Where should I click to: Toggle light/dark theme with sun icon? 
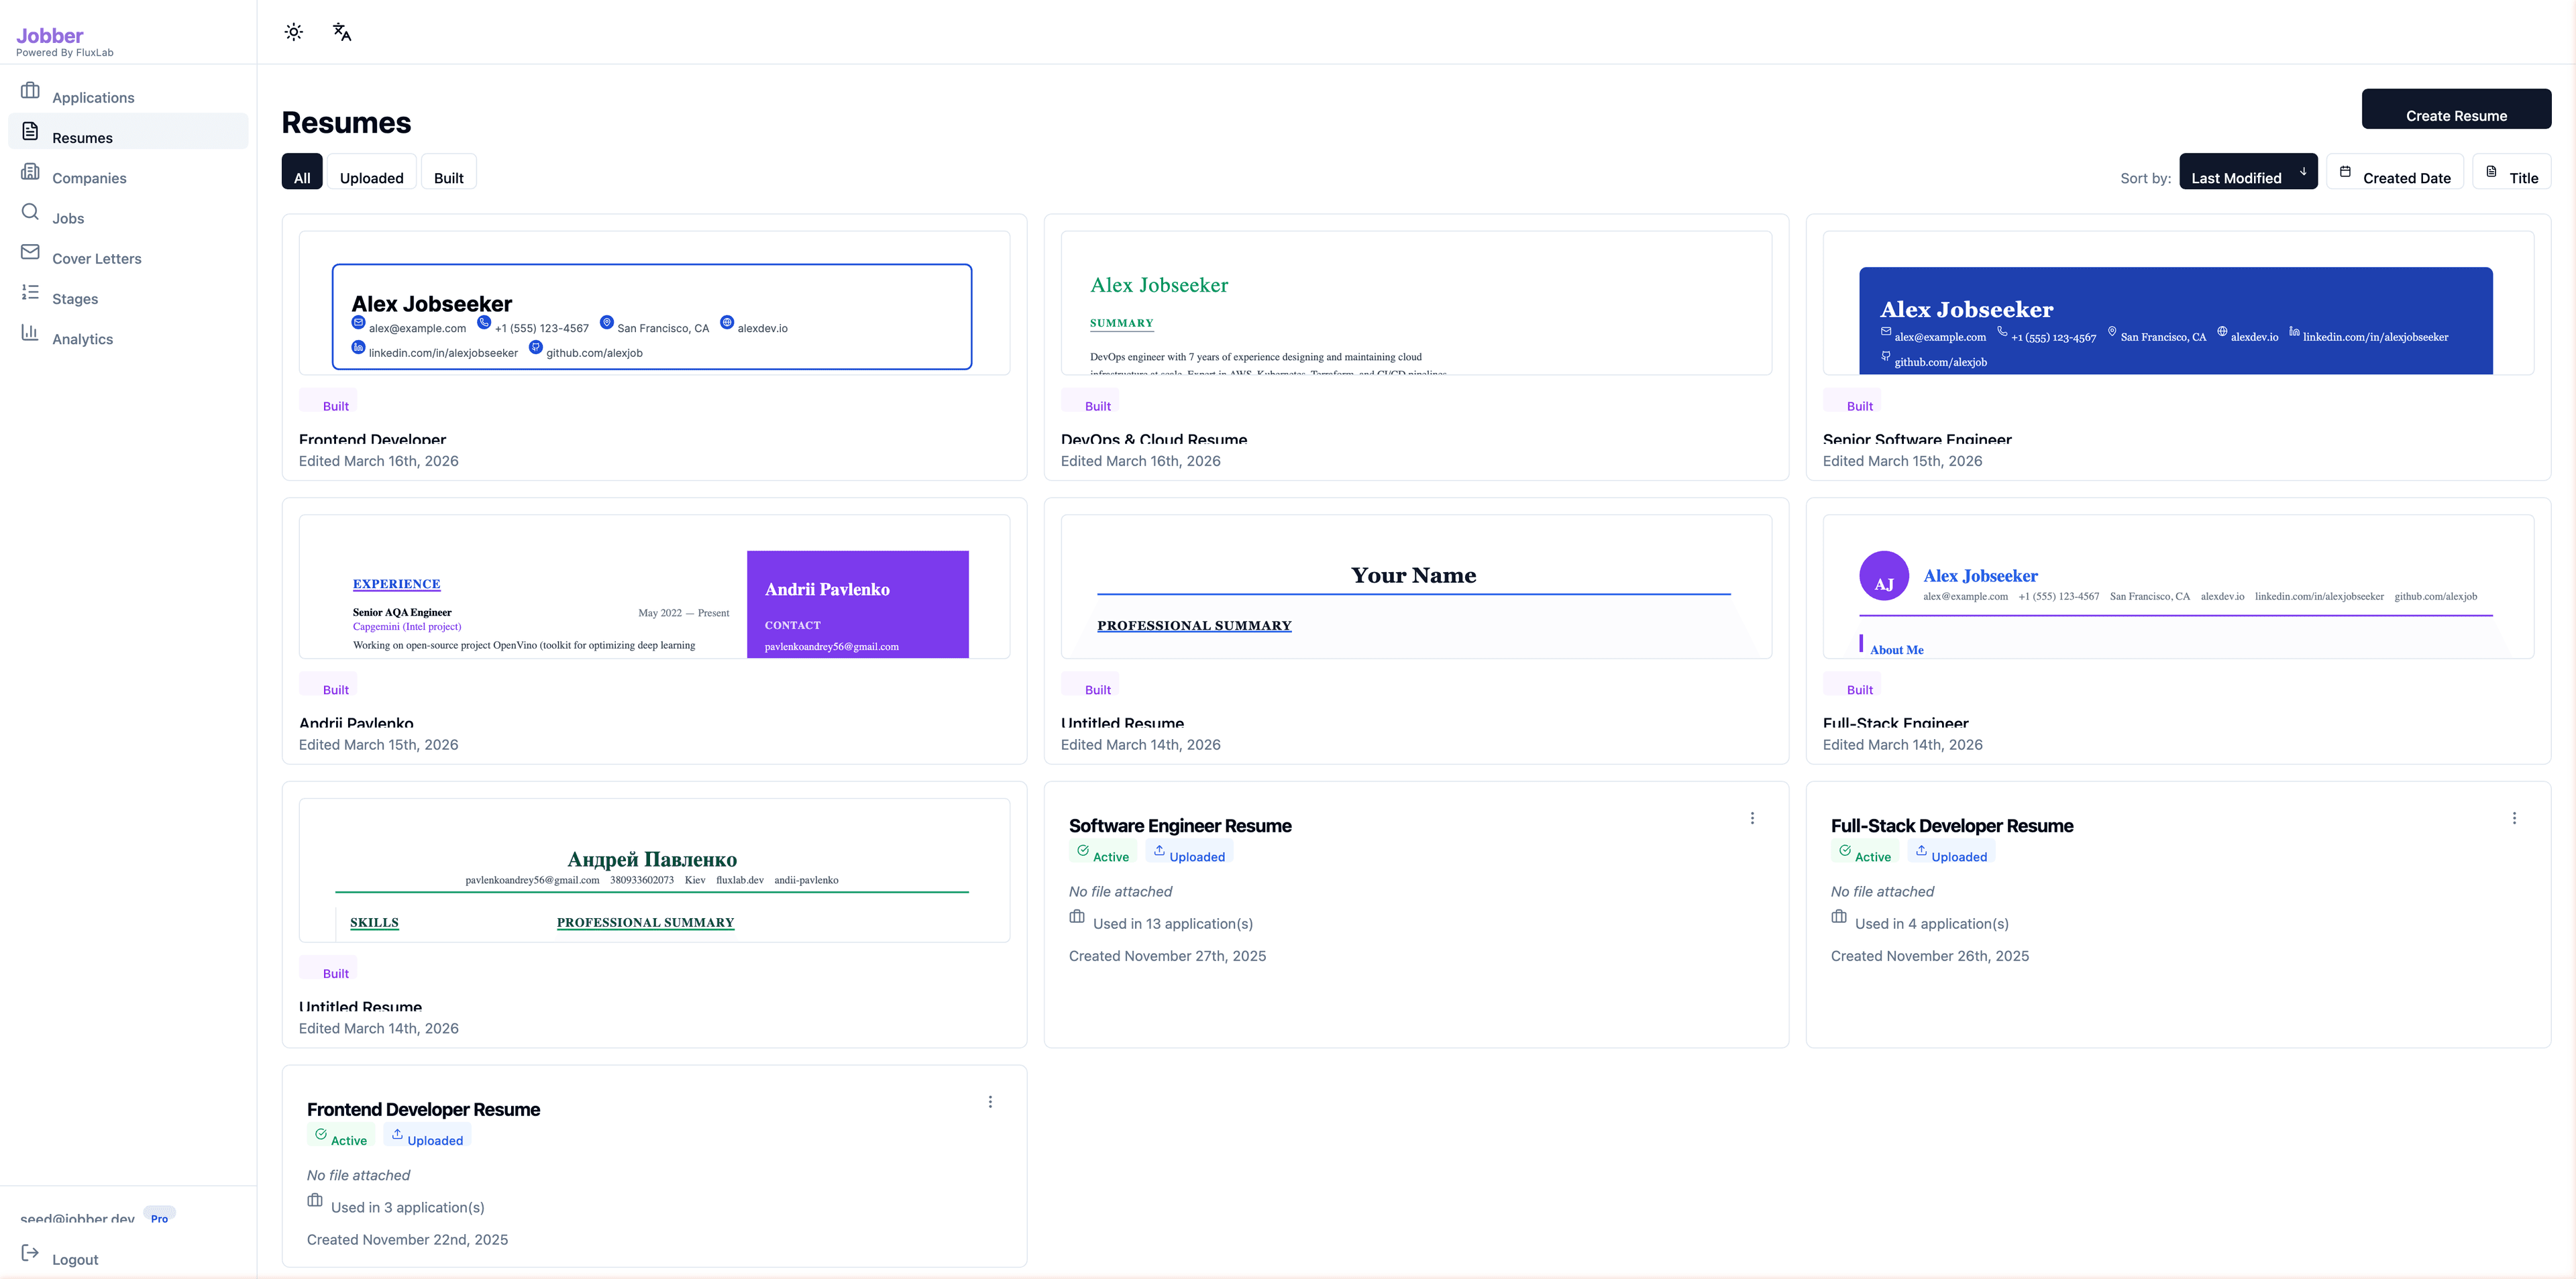pyautogui.click(x=293, y=31)
